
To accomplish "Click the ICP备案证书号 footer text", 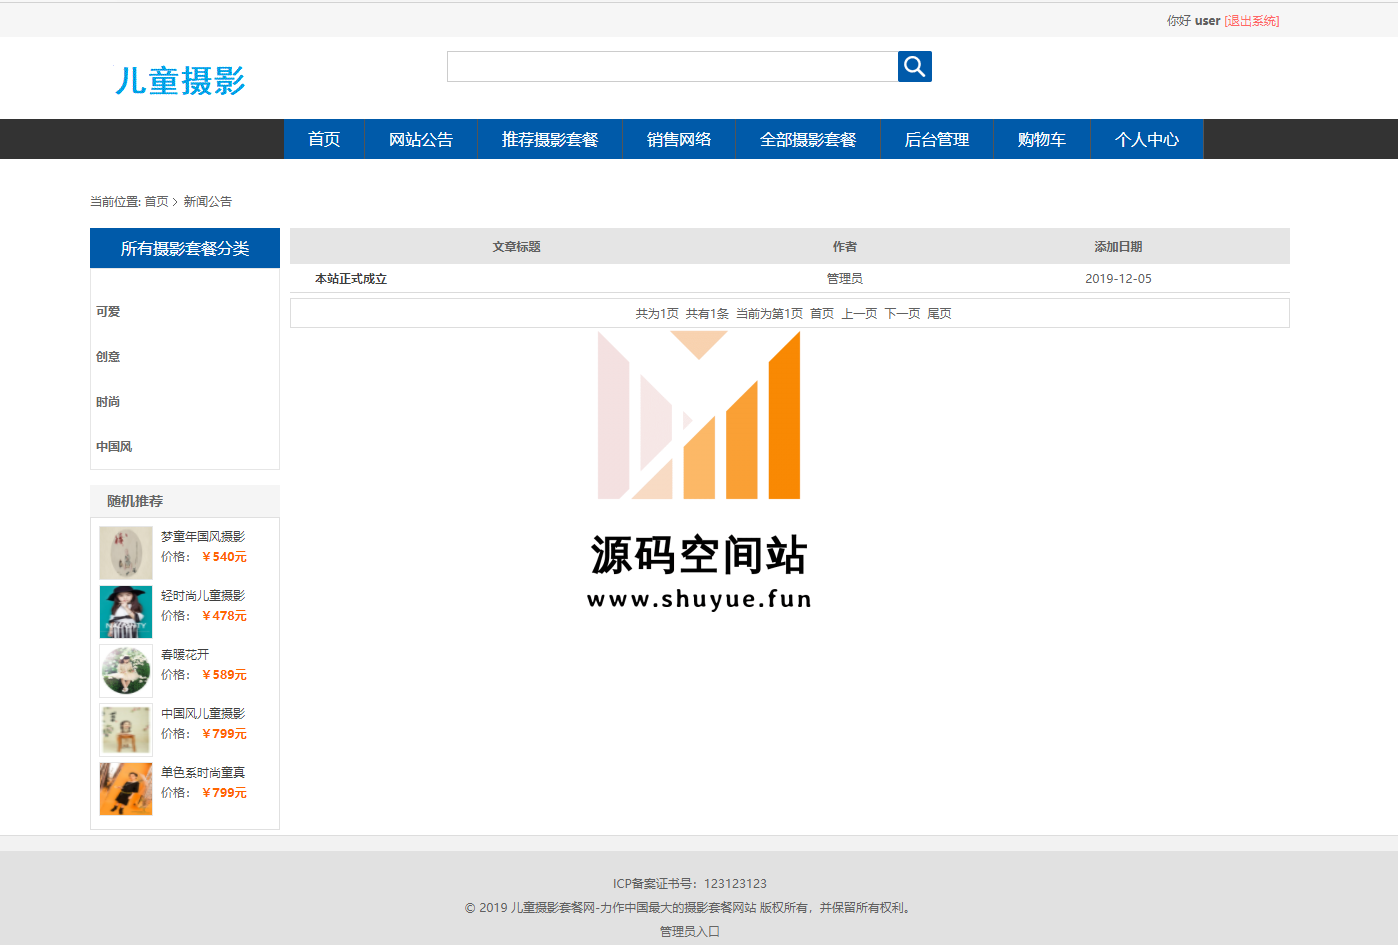I will 690,884.
